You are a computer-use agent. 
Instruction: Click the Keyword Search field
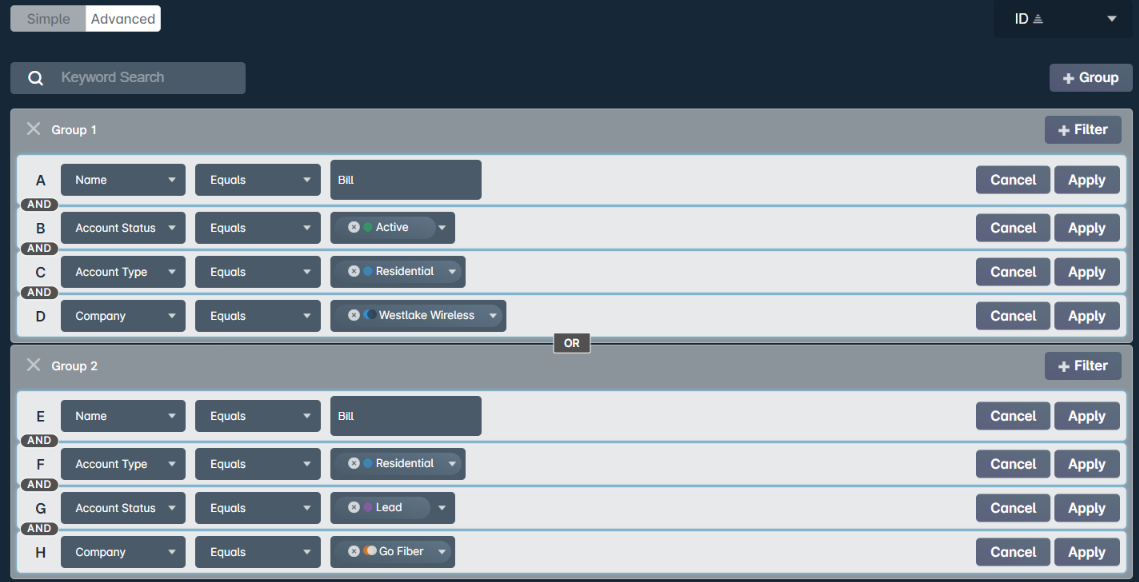pos(128,78)
